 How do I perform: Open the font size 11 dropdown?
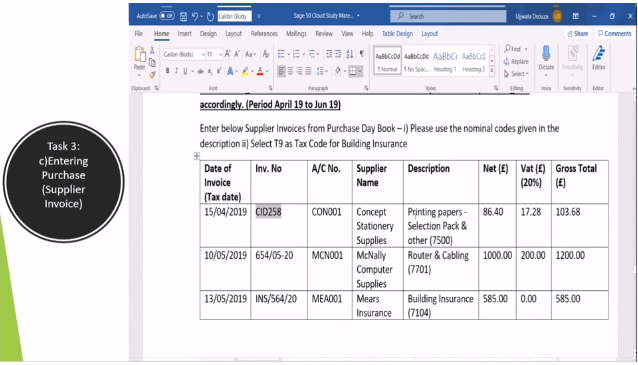point(221,54)
